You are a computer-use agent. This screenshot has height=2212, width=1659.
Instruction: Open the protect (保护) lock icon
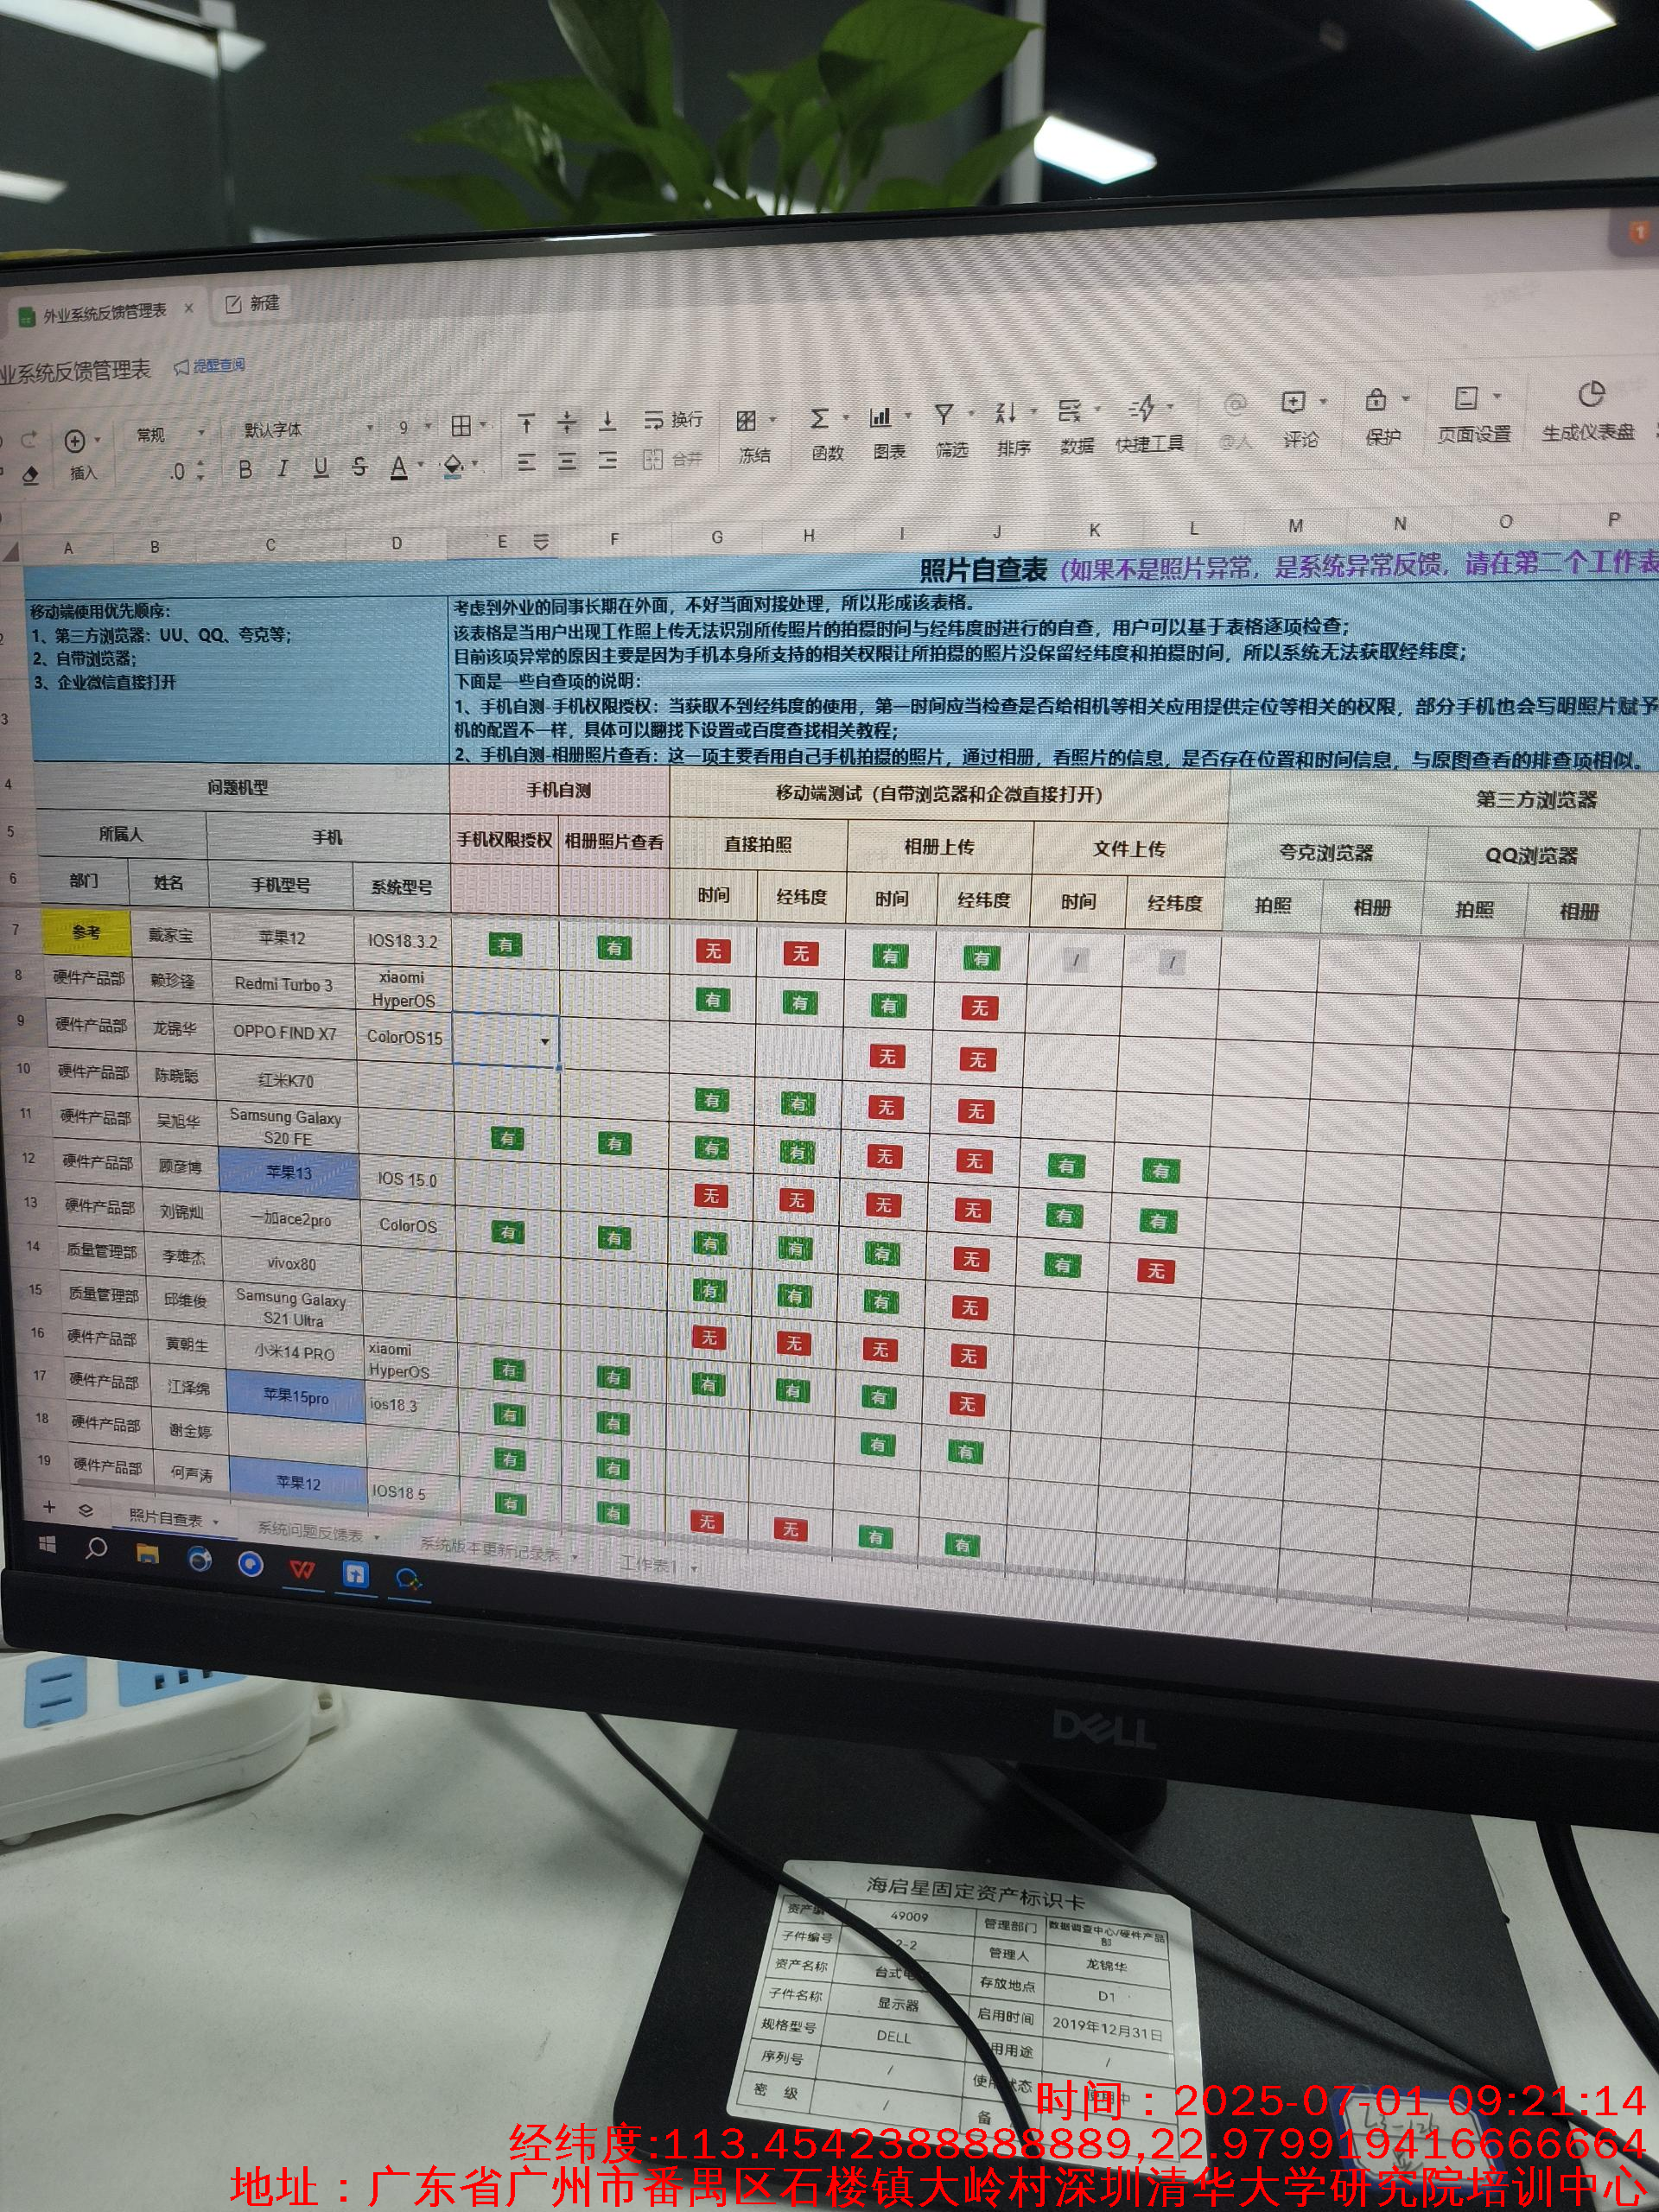(x=1376, y=401)
